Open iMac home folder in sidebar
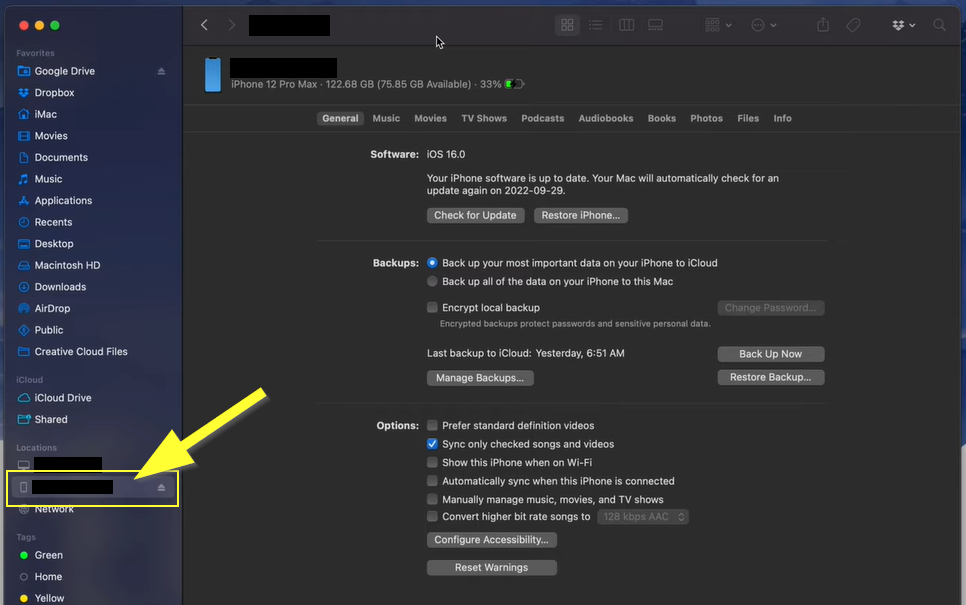Screen dimensions: 966x605 point(46,115)
